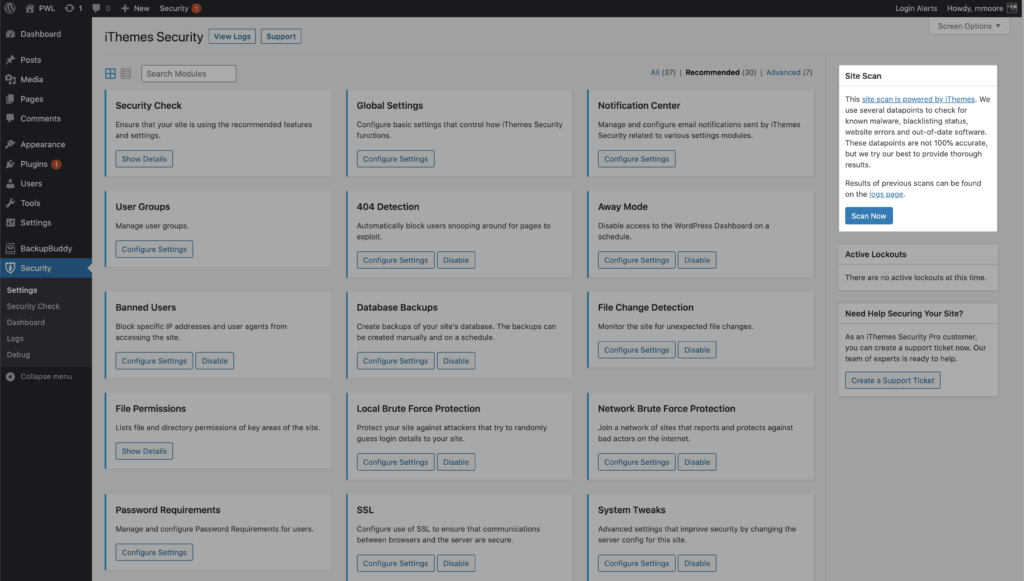Open the logs page link
Image resolution: width=1024 pixels, height=581 pixels.
coord(886,194)
